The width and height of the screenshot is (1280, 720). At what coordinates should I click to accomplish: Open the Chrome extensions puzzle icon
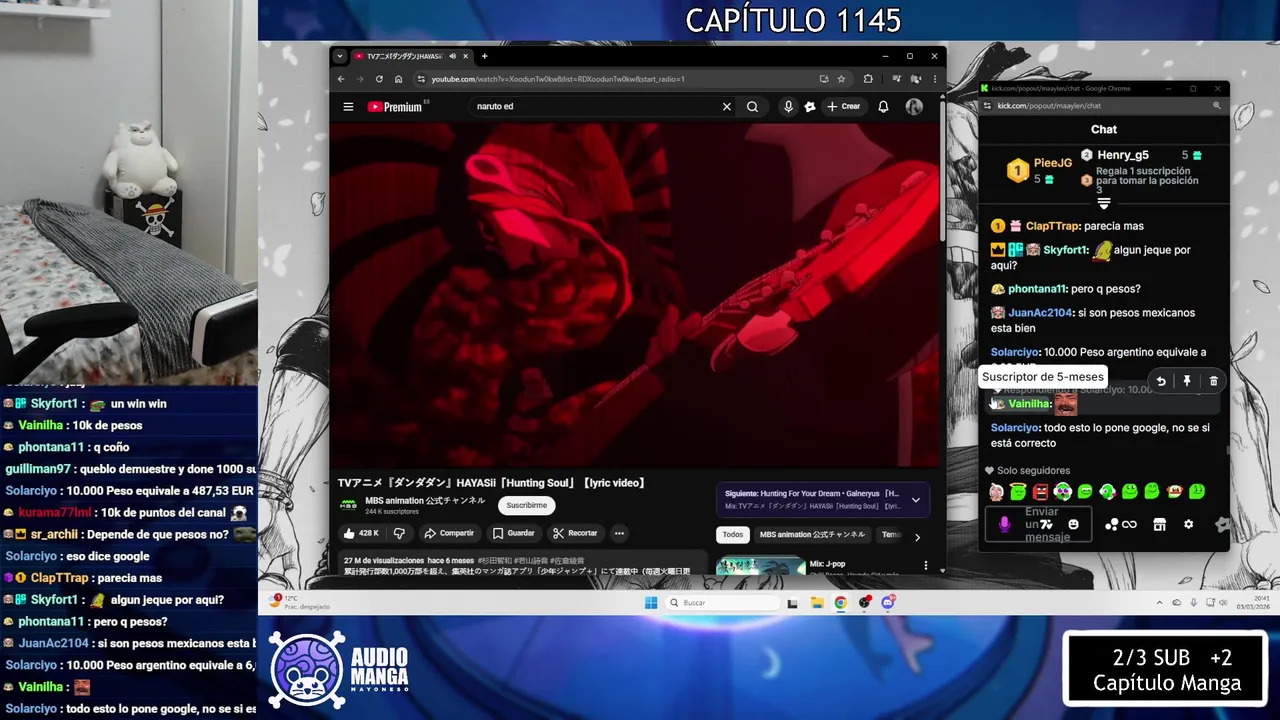coord(868,79)
